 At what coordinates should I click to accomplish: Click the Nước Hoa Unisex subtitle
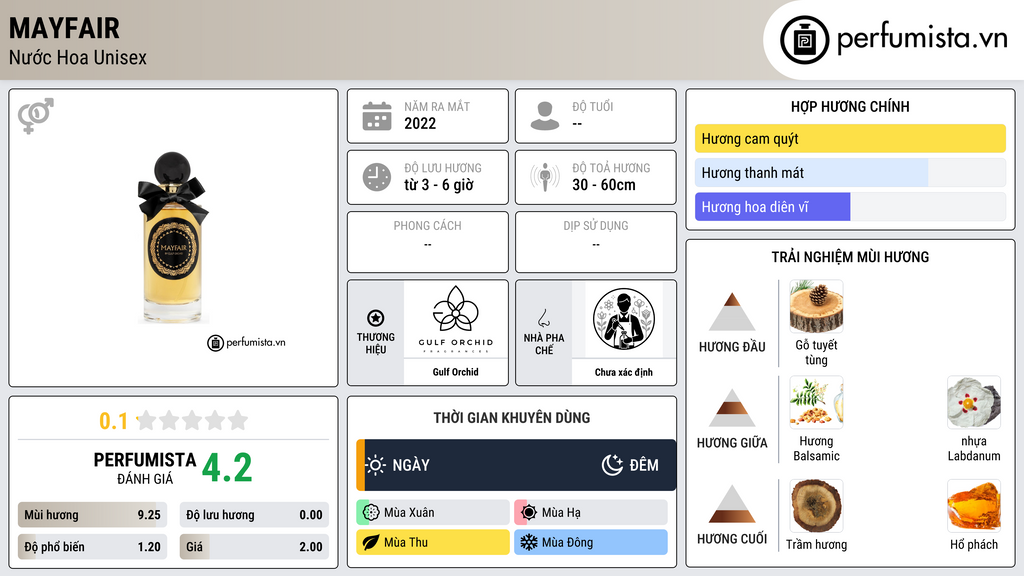tap(78, 58)
